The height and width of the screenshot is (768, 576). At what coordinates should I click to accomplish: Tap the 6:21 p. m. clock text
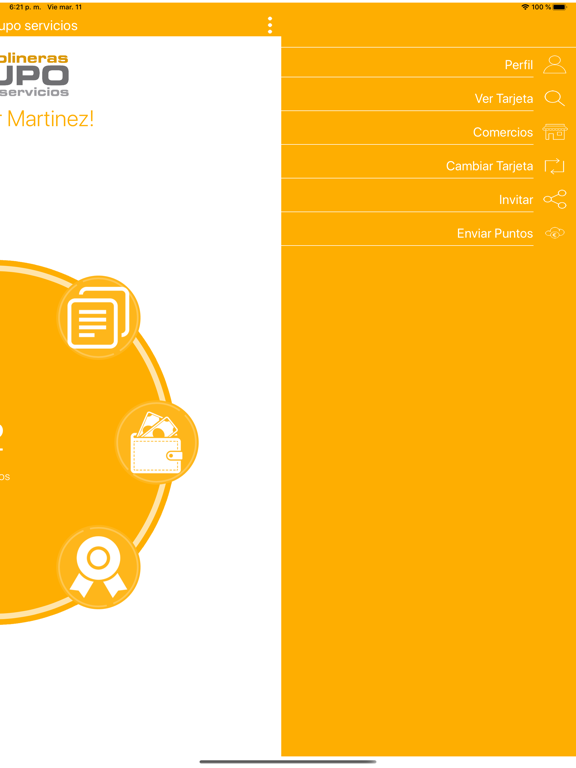coord(25,7)
